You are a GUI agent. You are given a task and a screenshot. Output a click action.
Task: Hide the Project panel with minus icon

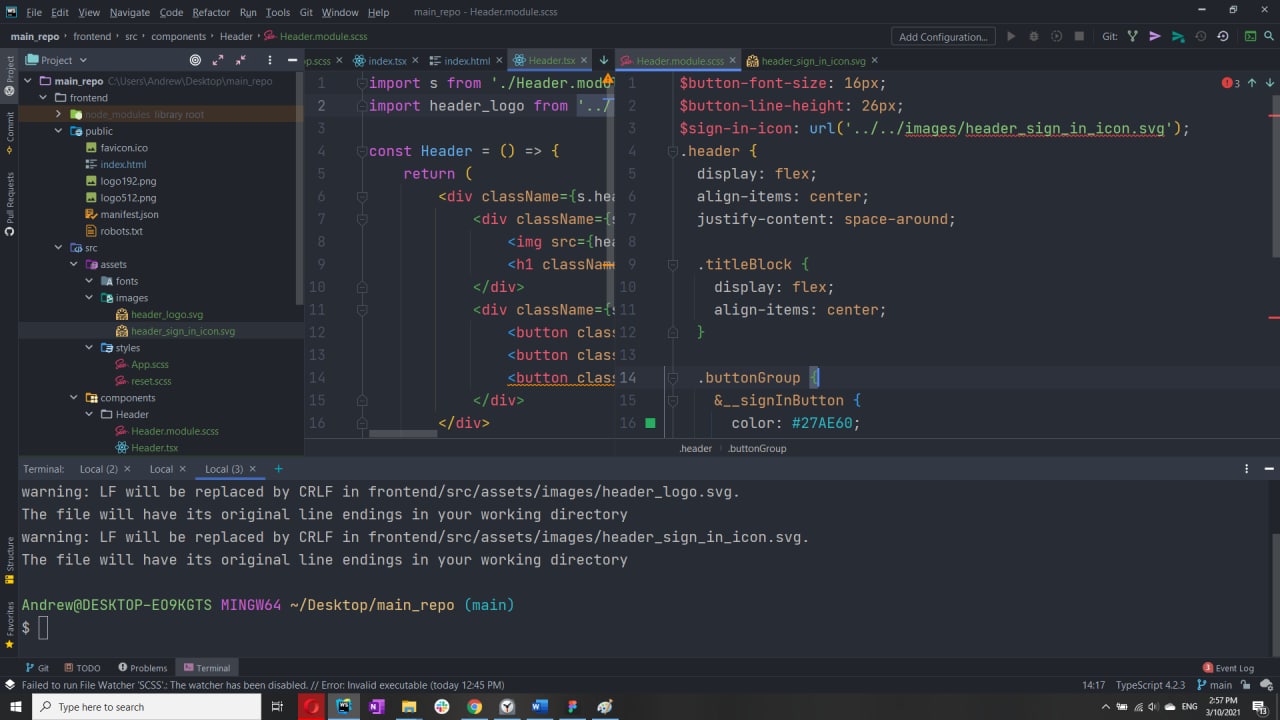[292, 60]
